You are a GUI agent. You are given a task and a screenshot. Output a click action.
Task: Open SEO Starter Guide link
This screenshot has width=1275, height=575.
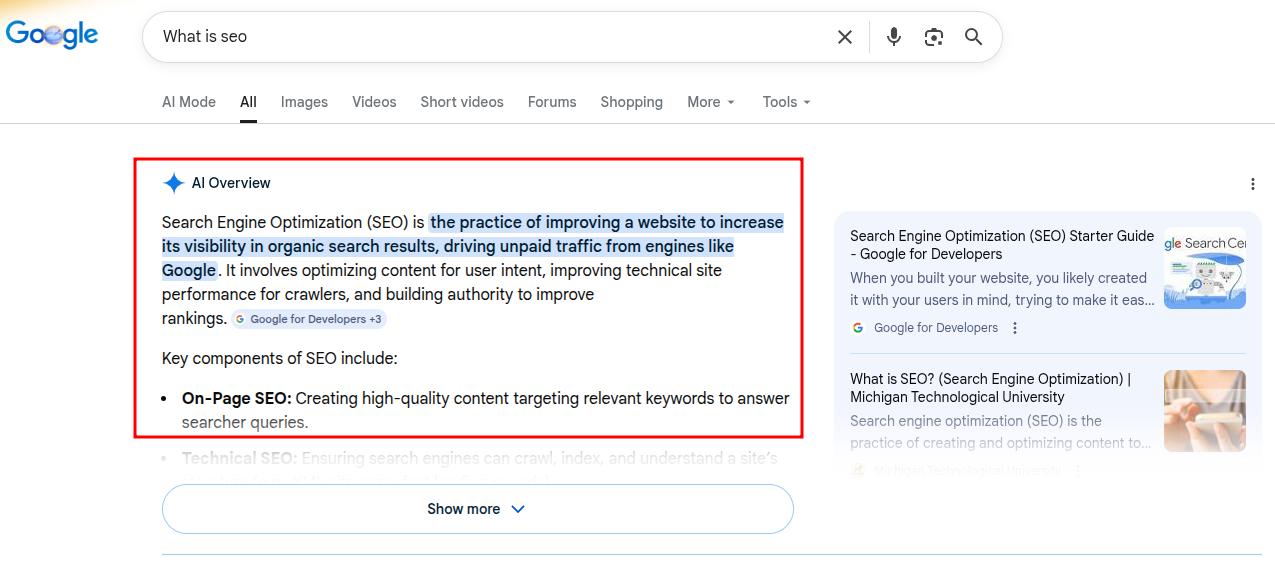[1002, 245]
